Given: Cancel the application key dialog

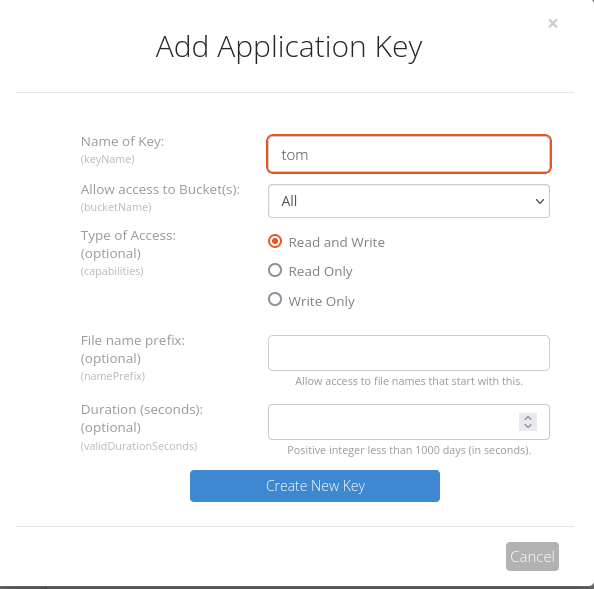Looking at the screenshot, I should (x=532, y=556).
